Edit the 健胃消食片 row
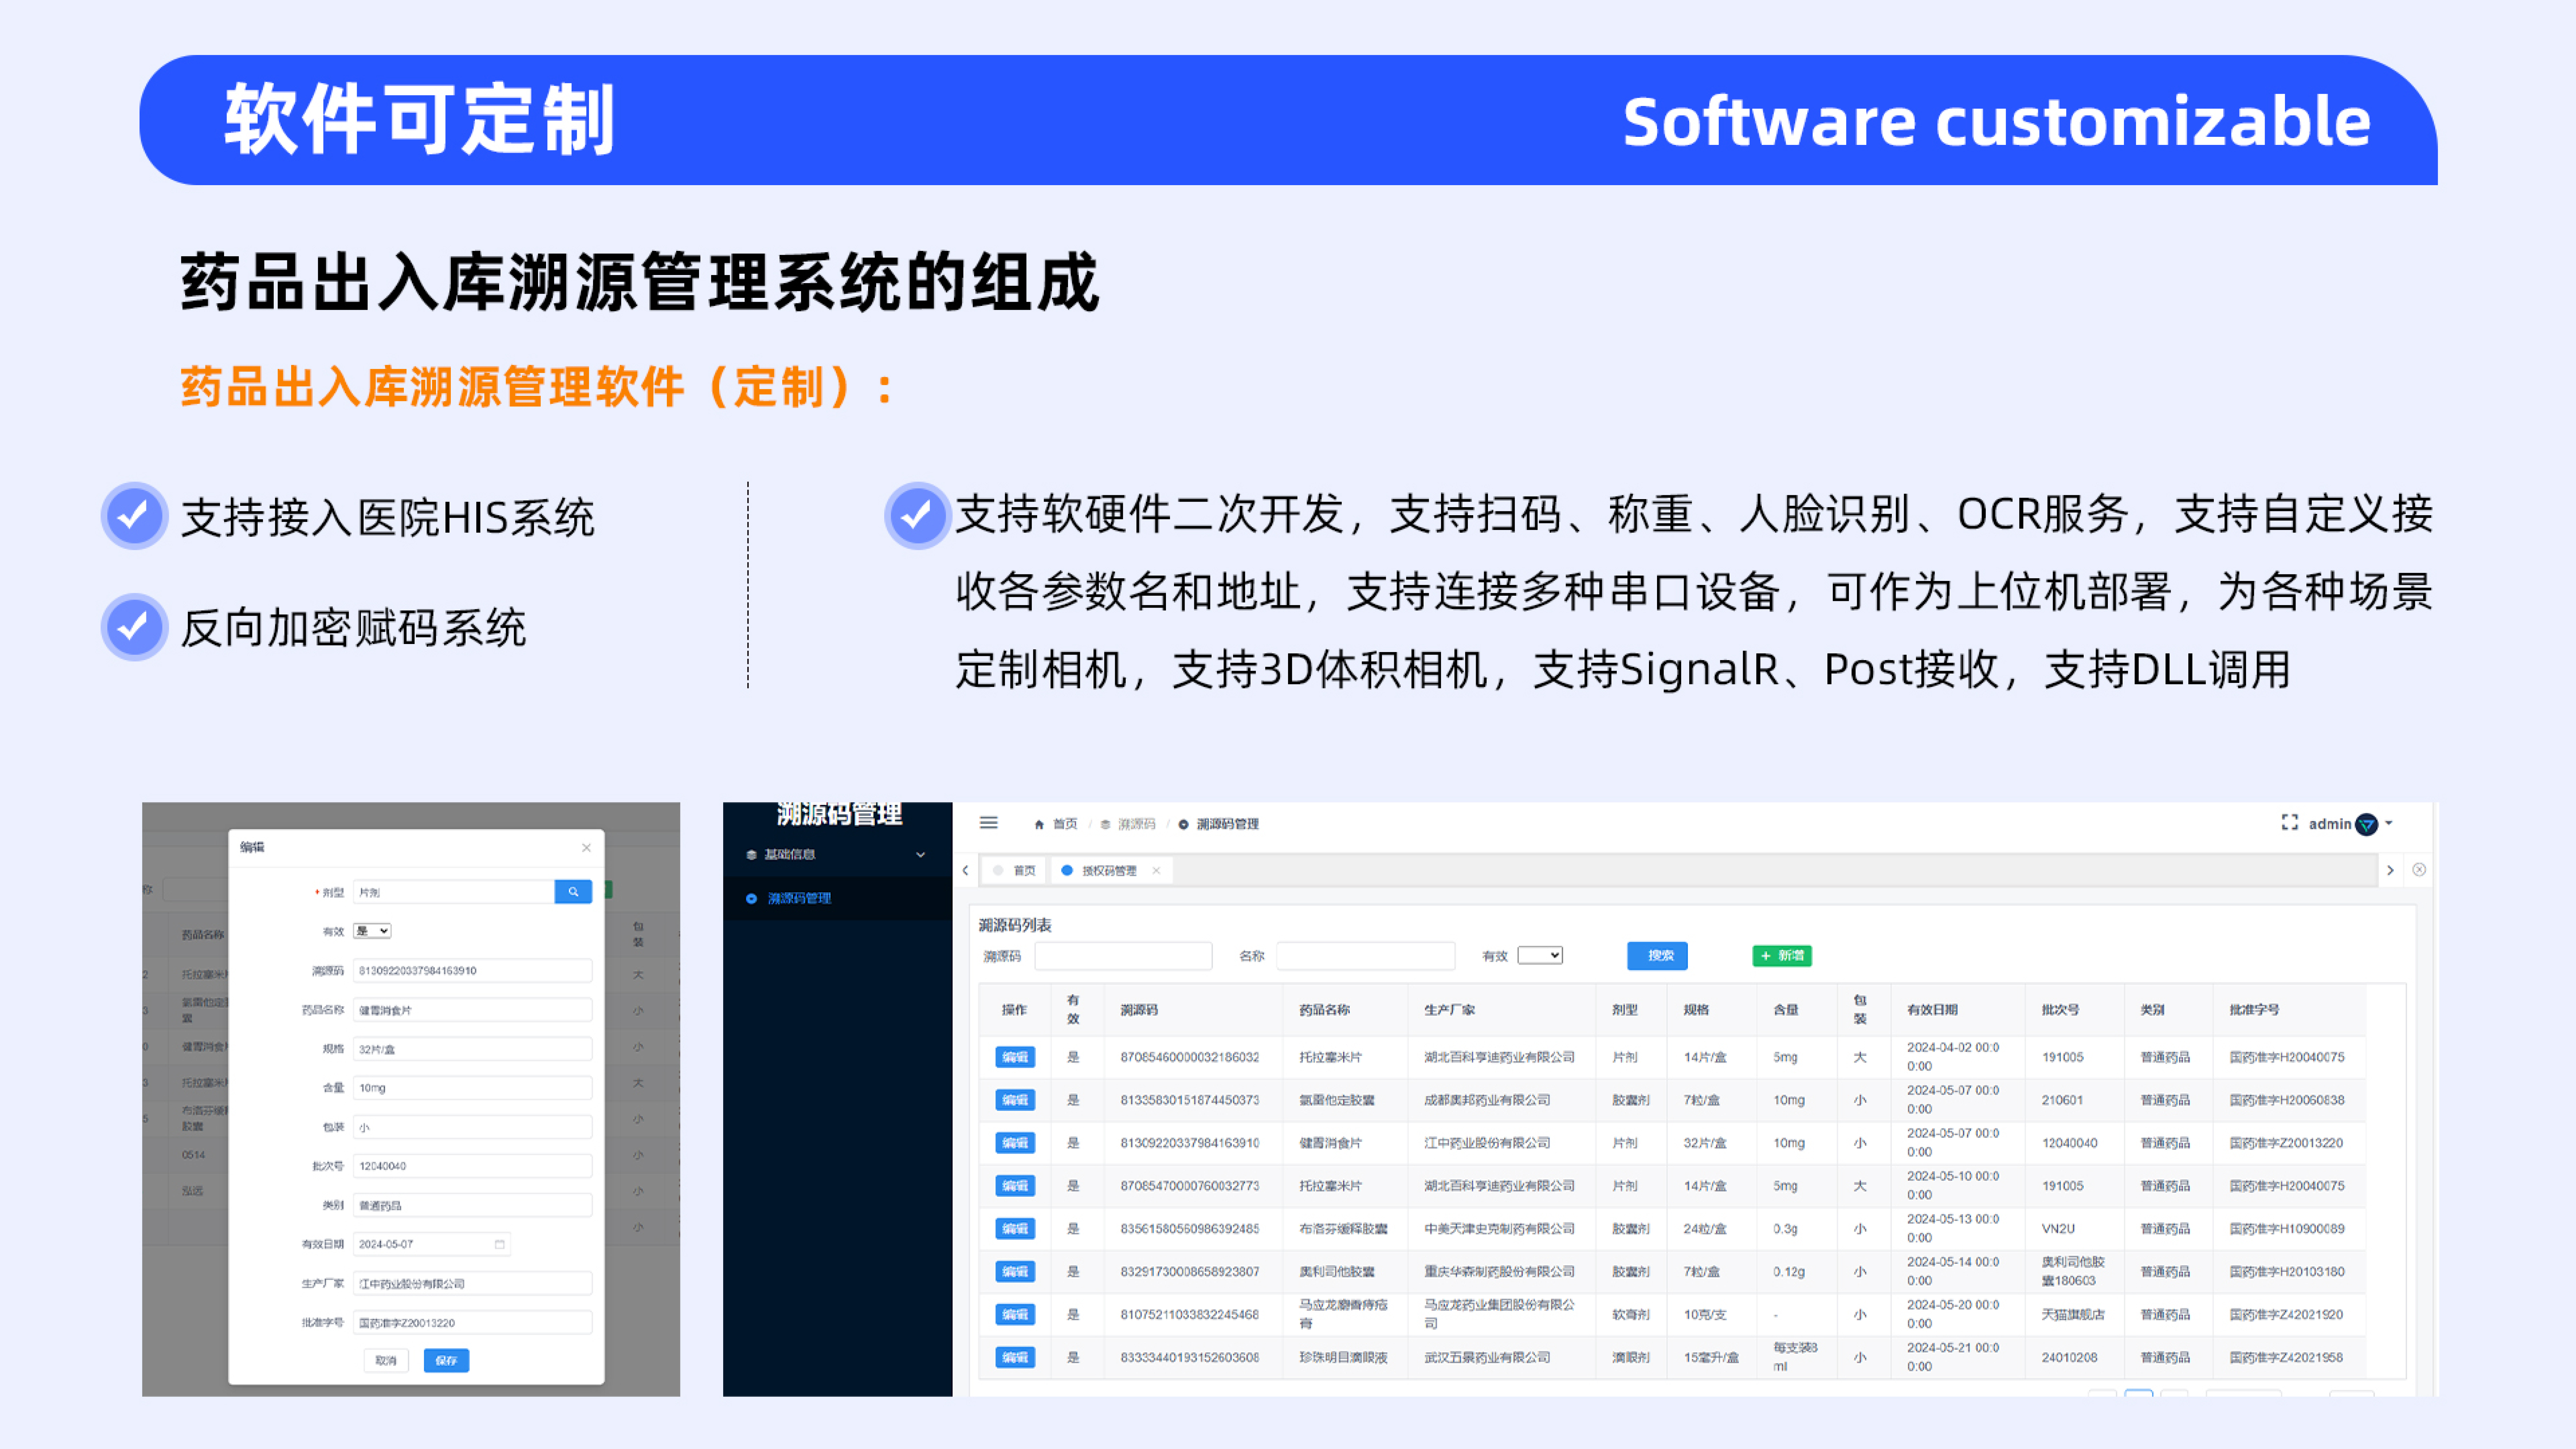This screenshot has height=1449, width=2576. click(x=1015, y=1143)
